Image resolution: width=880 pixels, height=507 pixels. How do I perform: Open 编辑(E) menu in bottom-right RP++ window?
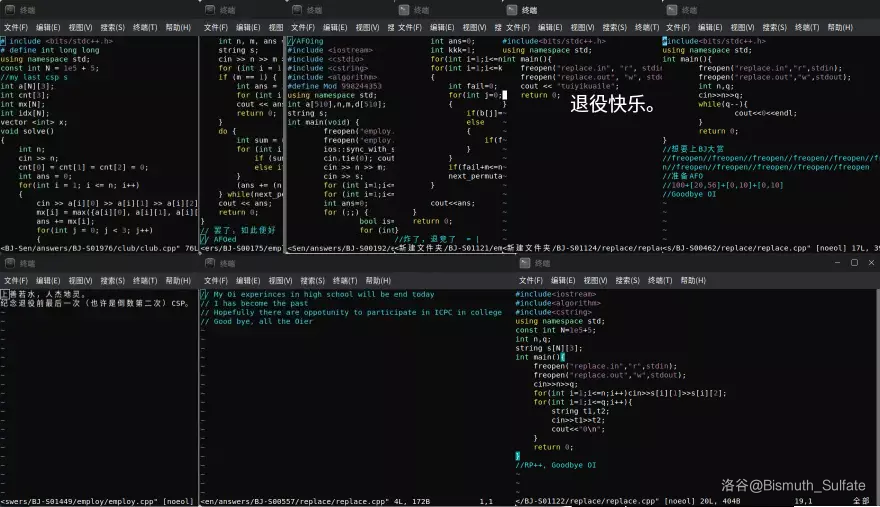[564, 280]
